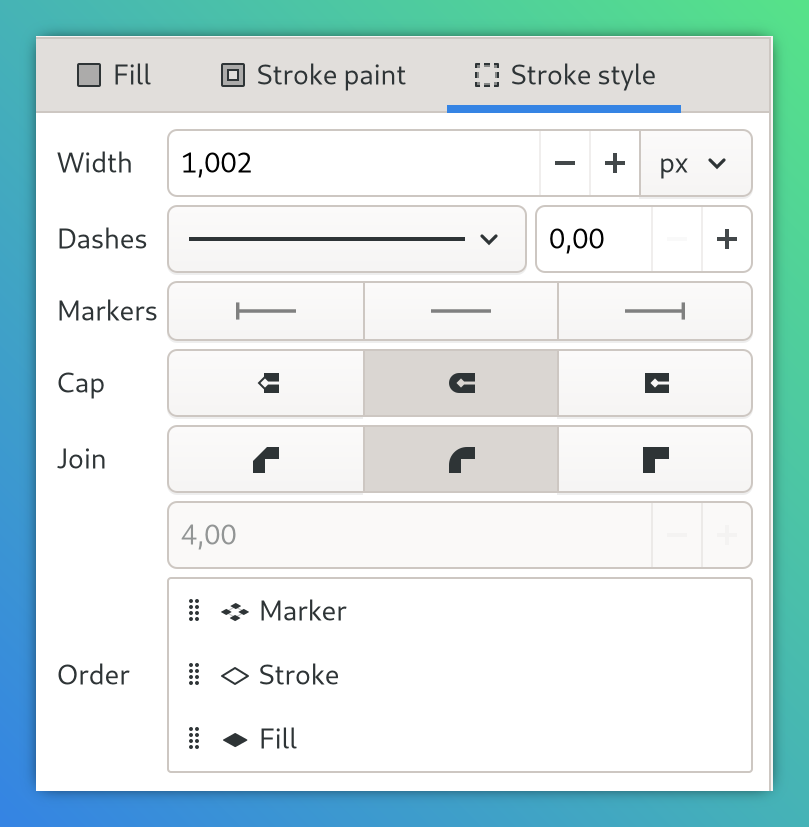The height and width of the screenshot is (827, 809).
Task: Switch to the Stroke paint tab
Action: pos(313,74)
